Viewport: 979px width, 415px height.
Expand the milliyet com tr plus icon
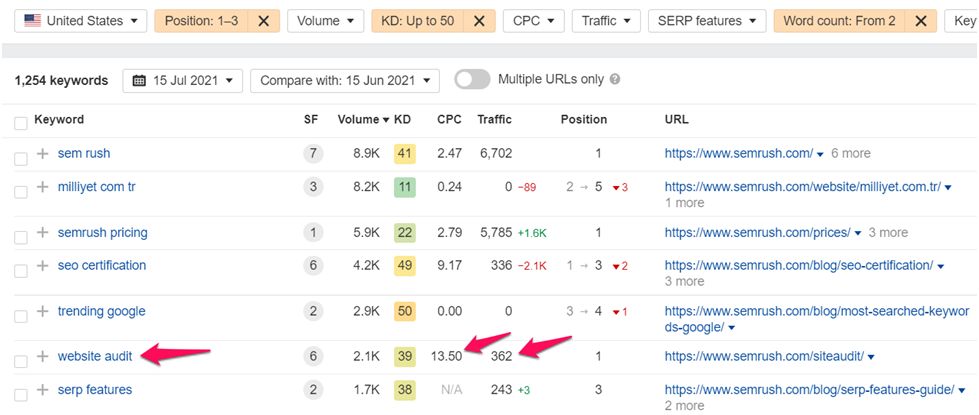[42, 187]
